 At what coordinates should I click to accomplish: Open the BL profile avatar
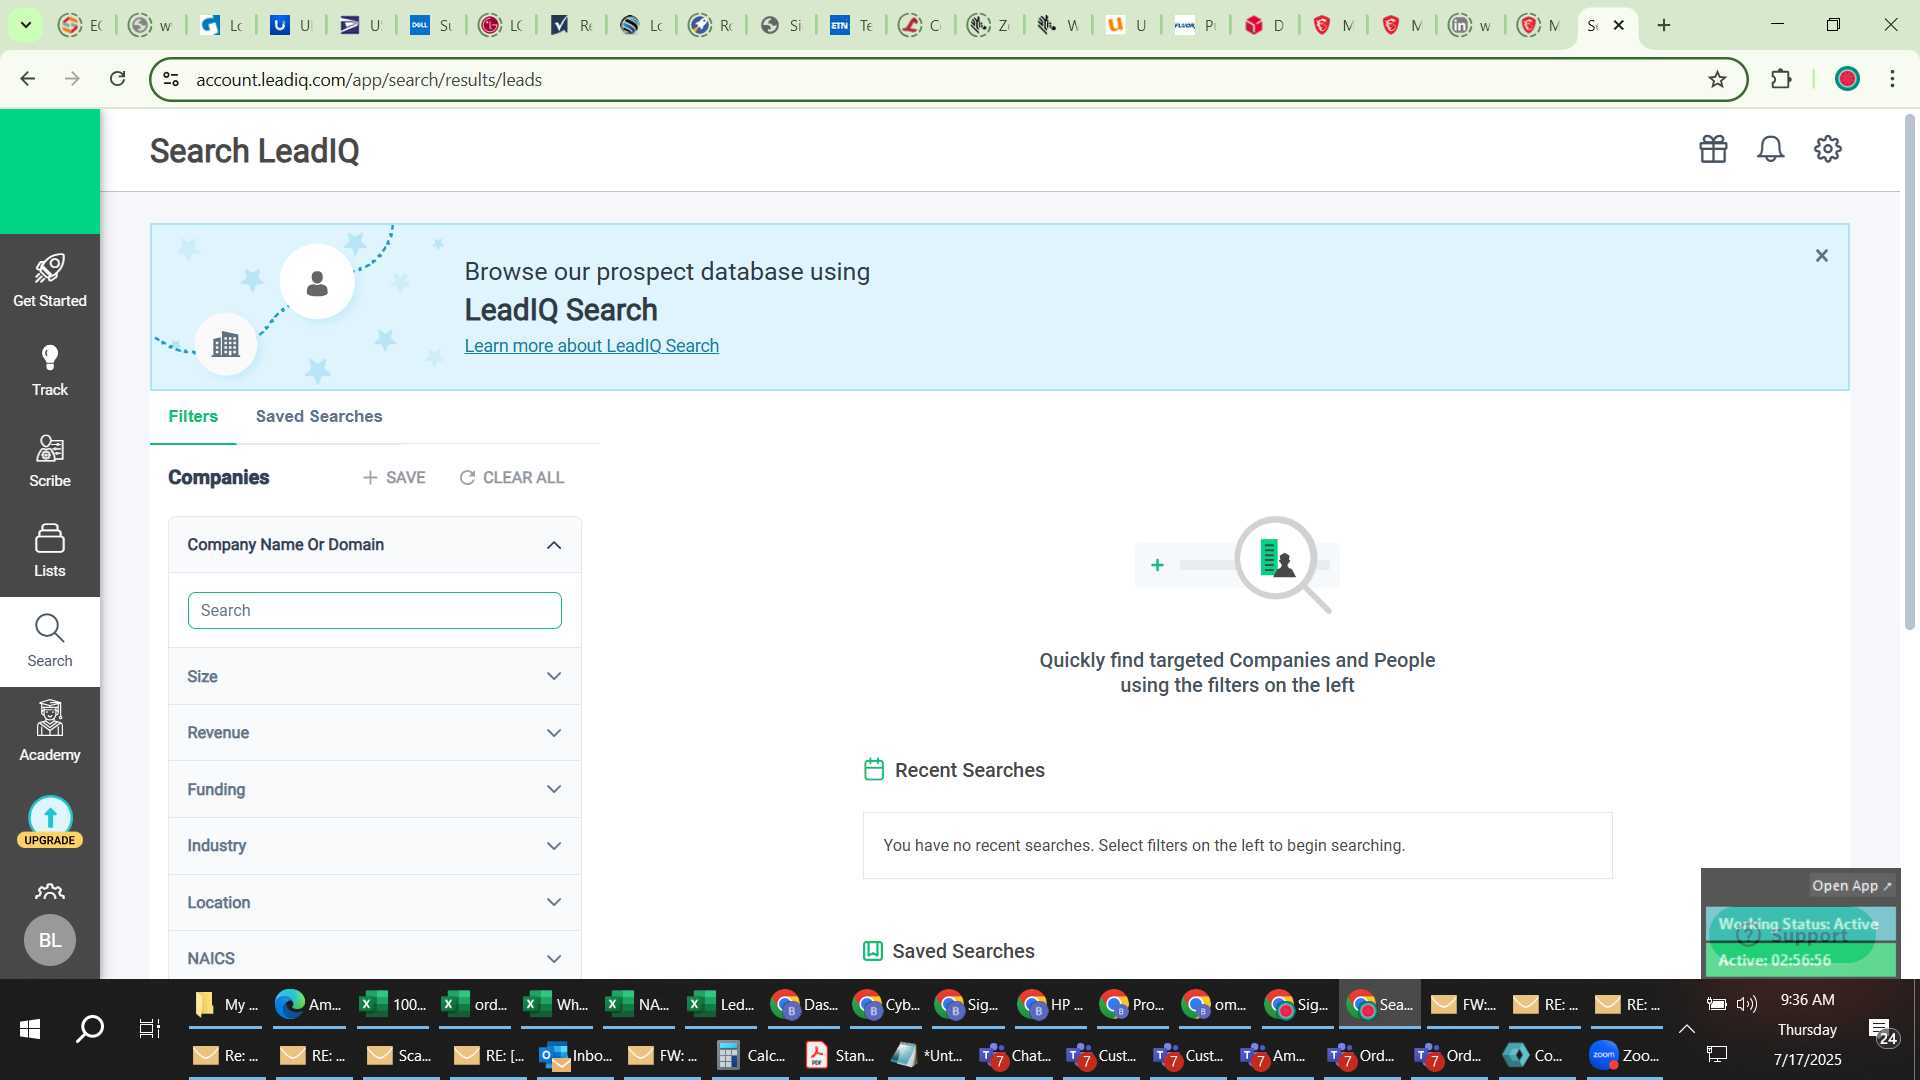(50, 940)
